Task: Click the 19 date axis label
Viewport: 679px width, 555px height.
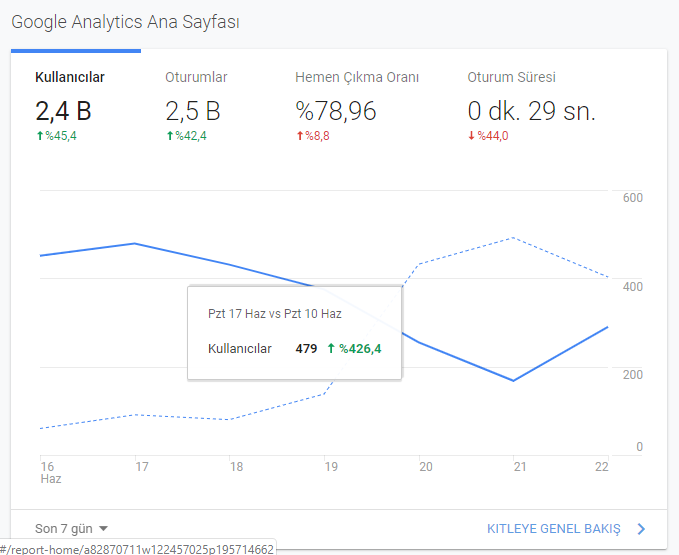Action: tap(331, 467)
